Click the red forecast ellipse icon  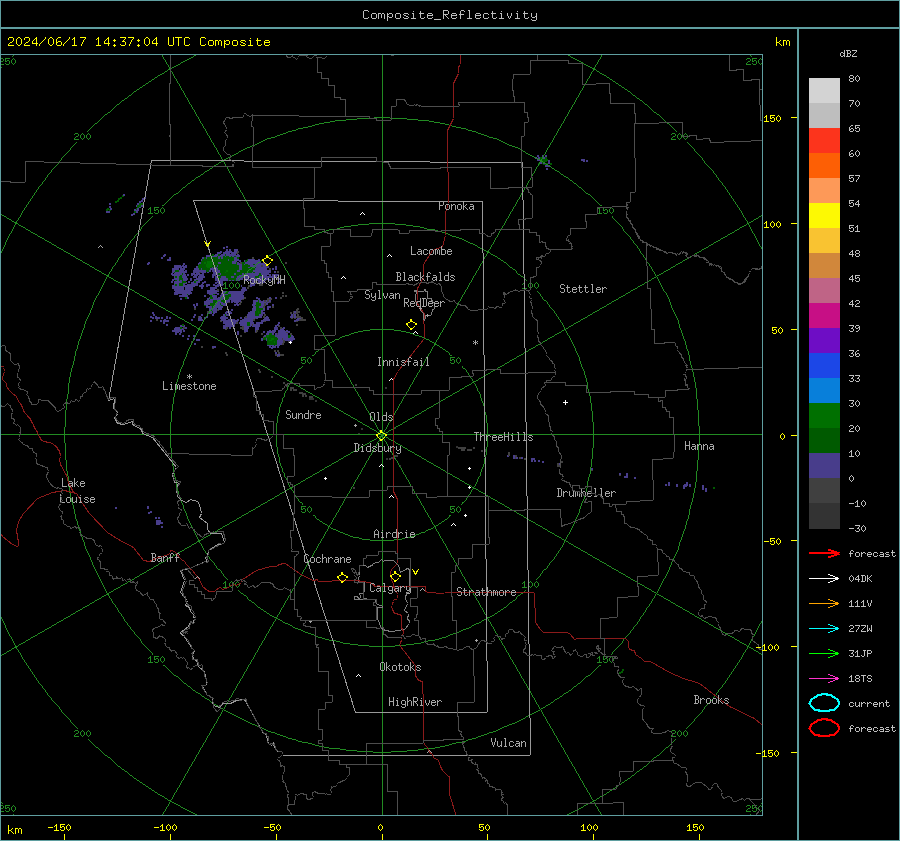pyautogui.click(x=824, y=728)
